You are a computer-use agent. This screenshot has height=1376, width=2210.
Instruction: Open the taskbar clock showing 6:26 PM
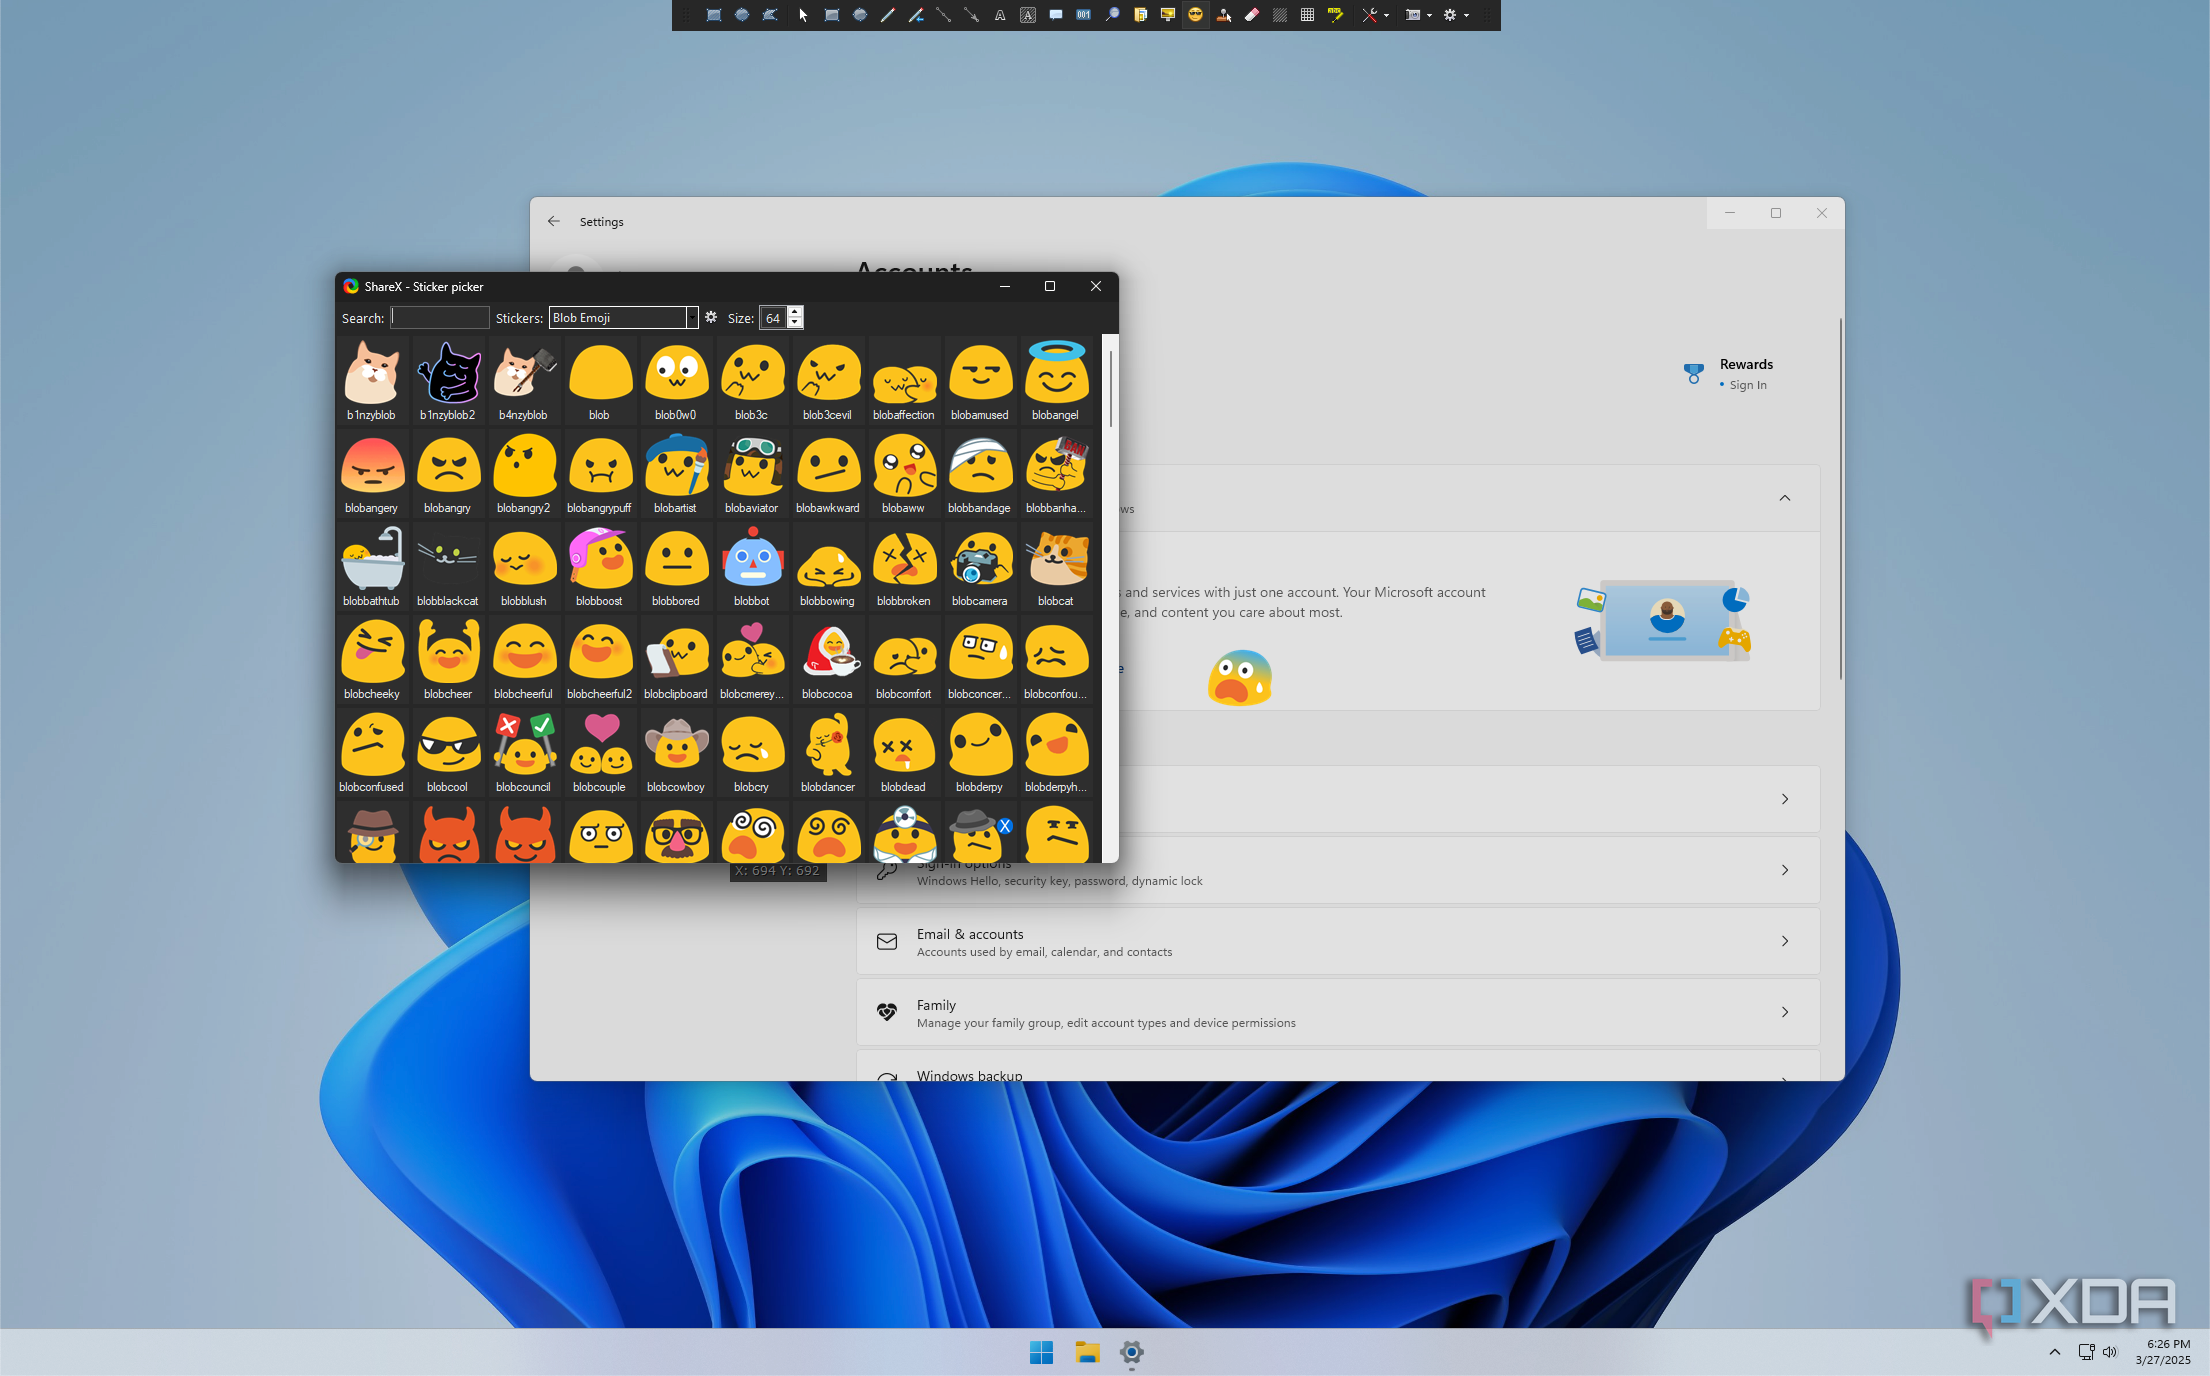tap(2163, 1352)
